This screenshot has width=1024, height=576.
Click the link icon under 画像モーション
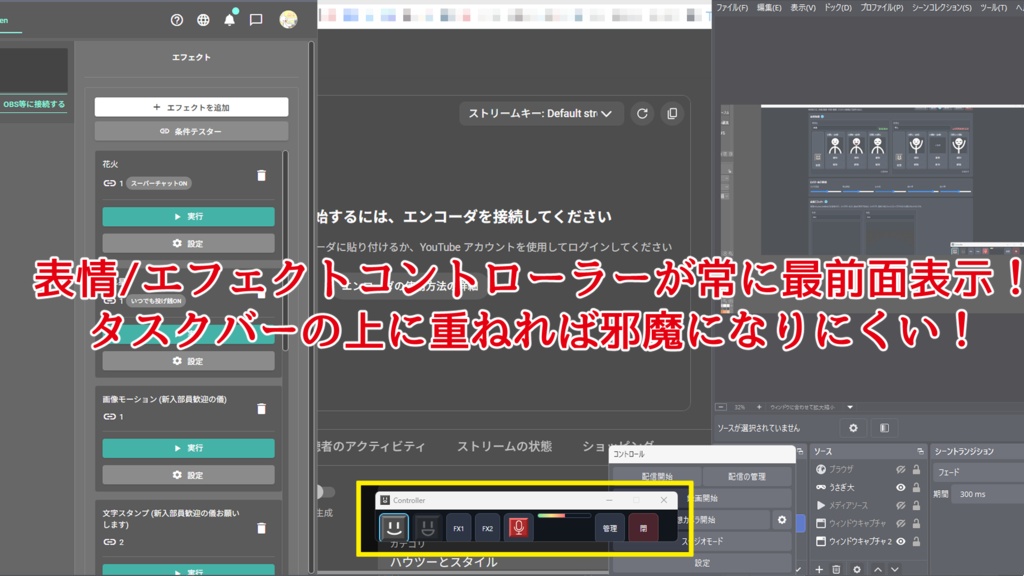[110, 417]
